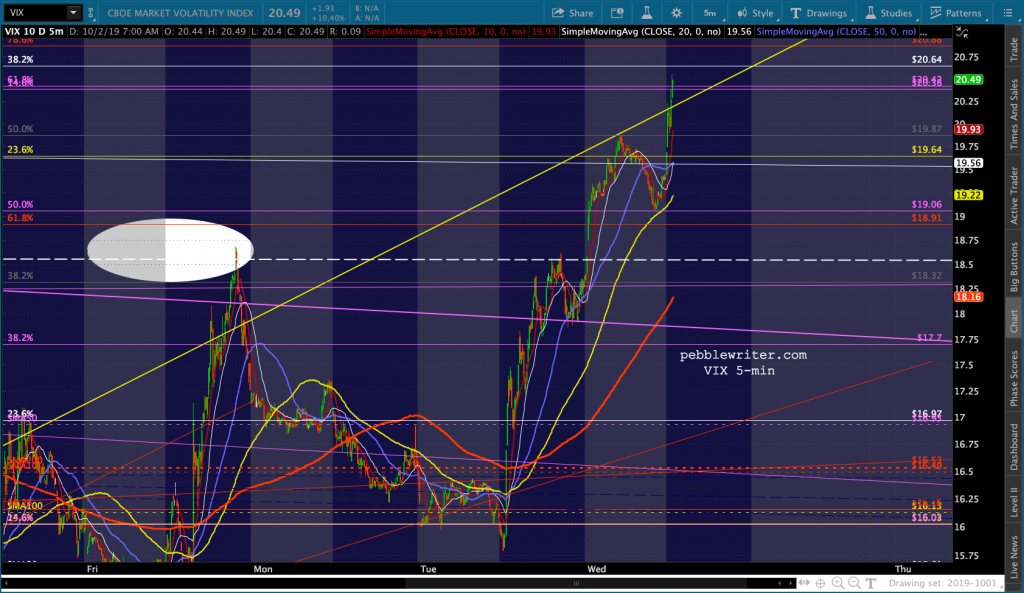Viewport: 1024px width, 593px height.
Task: Open the Dashboard side tab
Action: pos(1014,447)
